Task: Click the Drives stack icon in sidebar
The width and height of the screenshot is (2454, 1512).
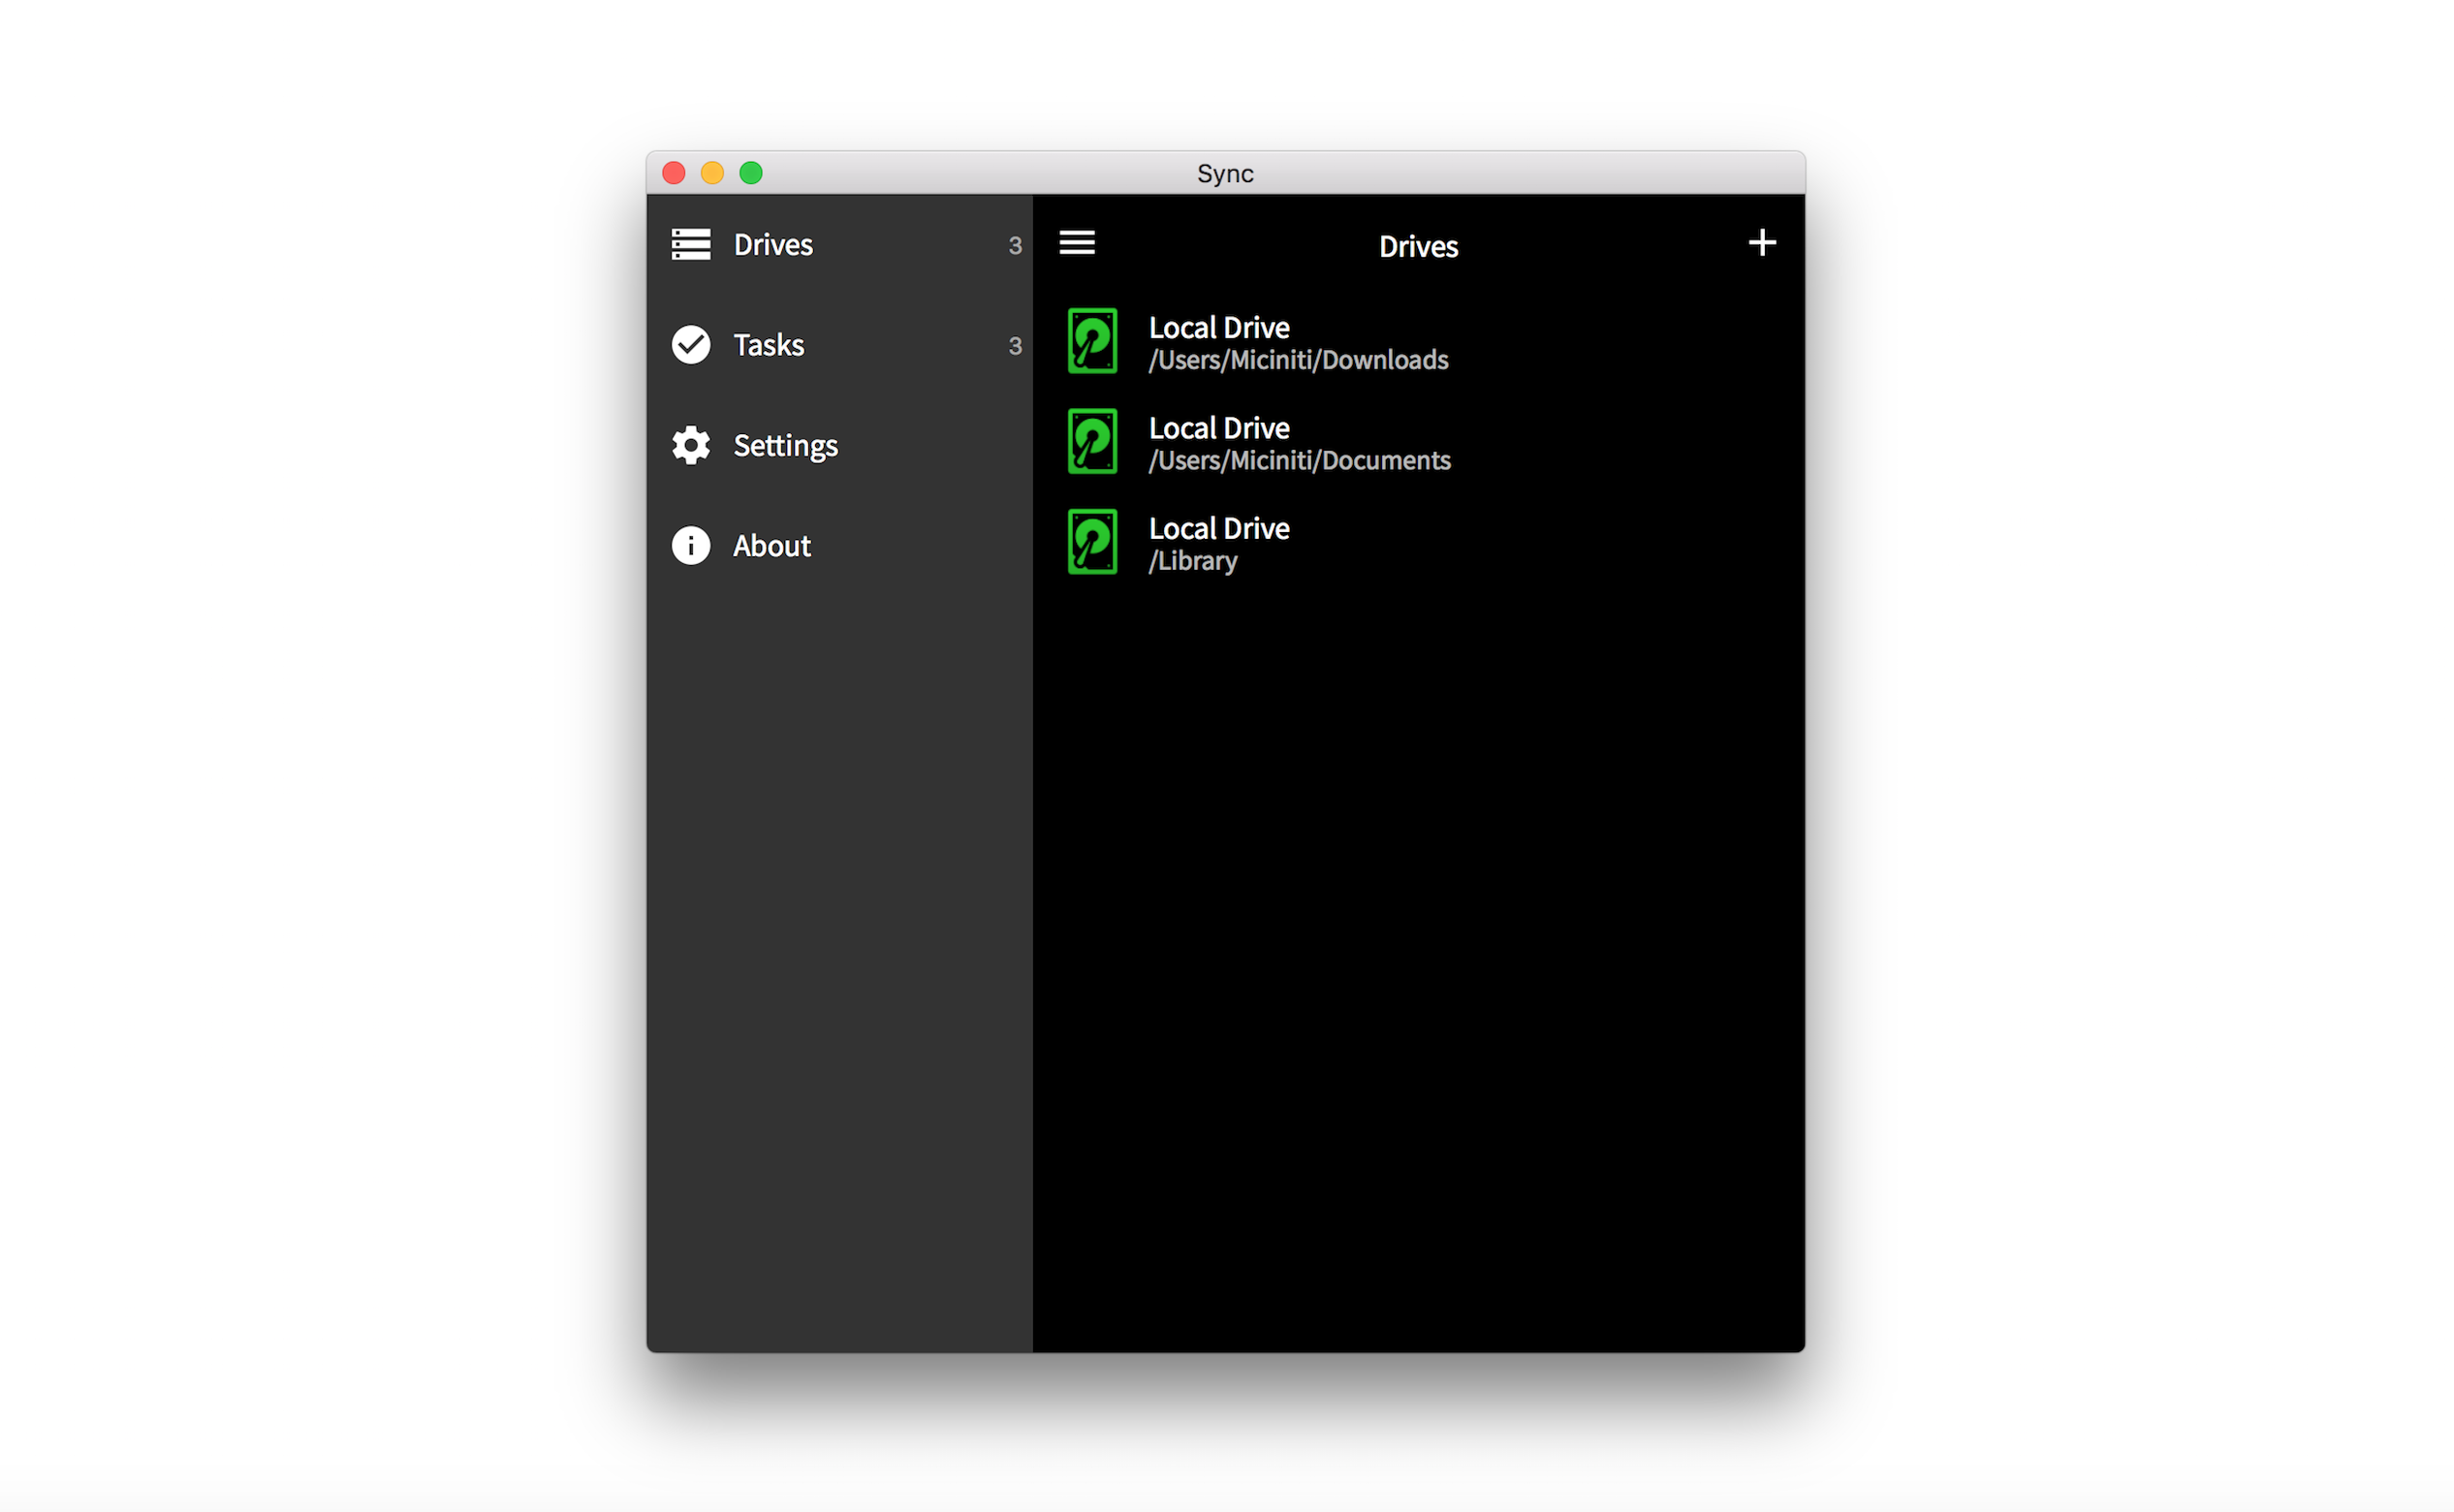Action: pos(691,244)
